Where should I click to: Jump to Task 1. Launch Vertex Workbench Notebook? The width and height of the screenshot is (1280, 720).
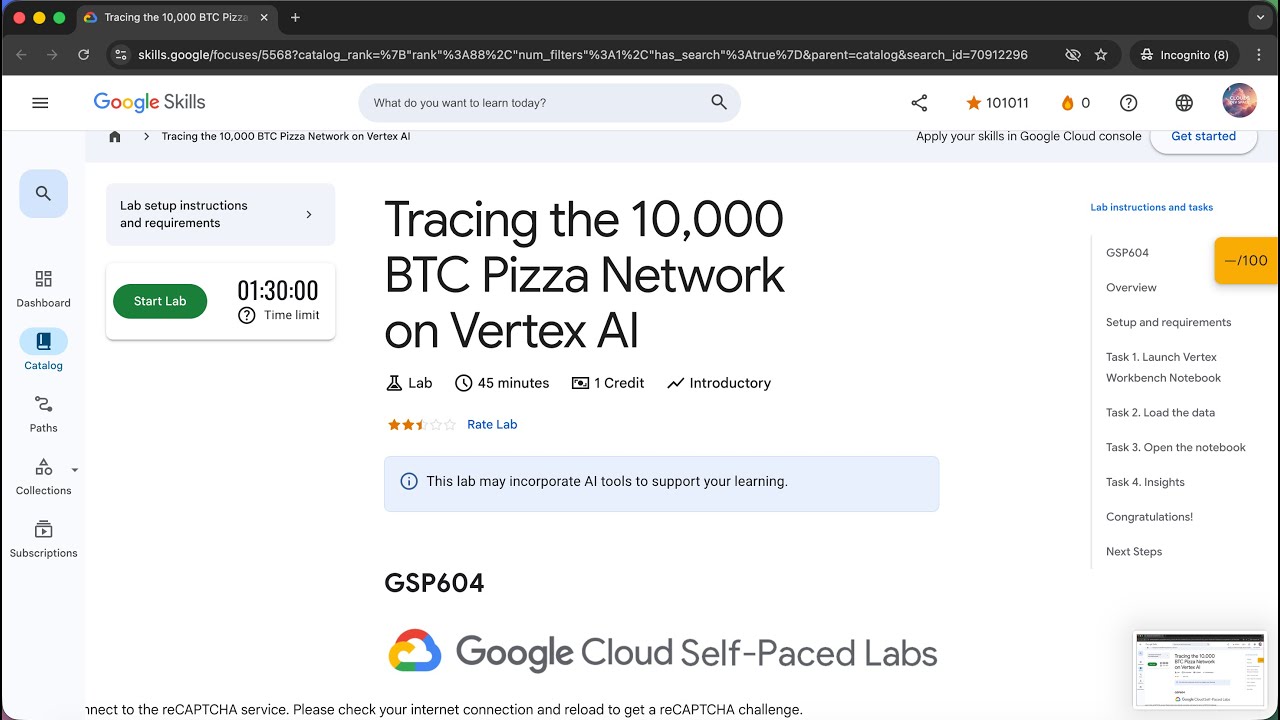pos(1163,367)
